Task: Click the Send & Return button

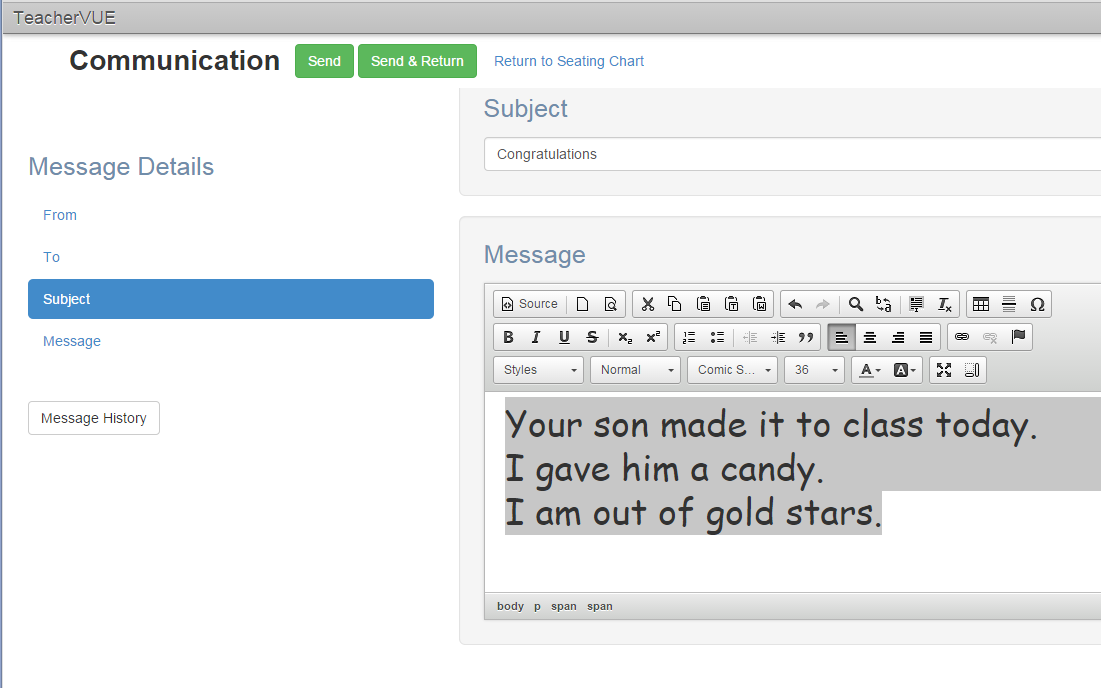Action: point(417,61)
